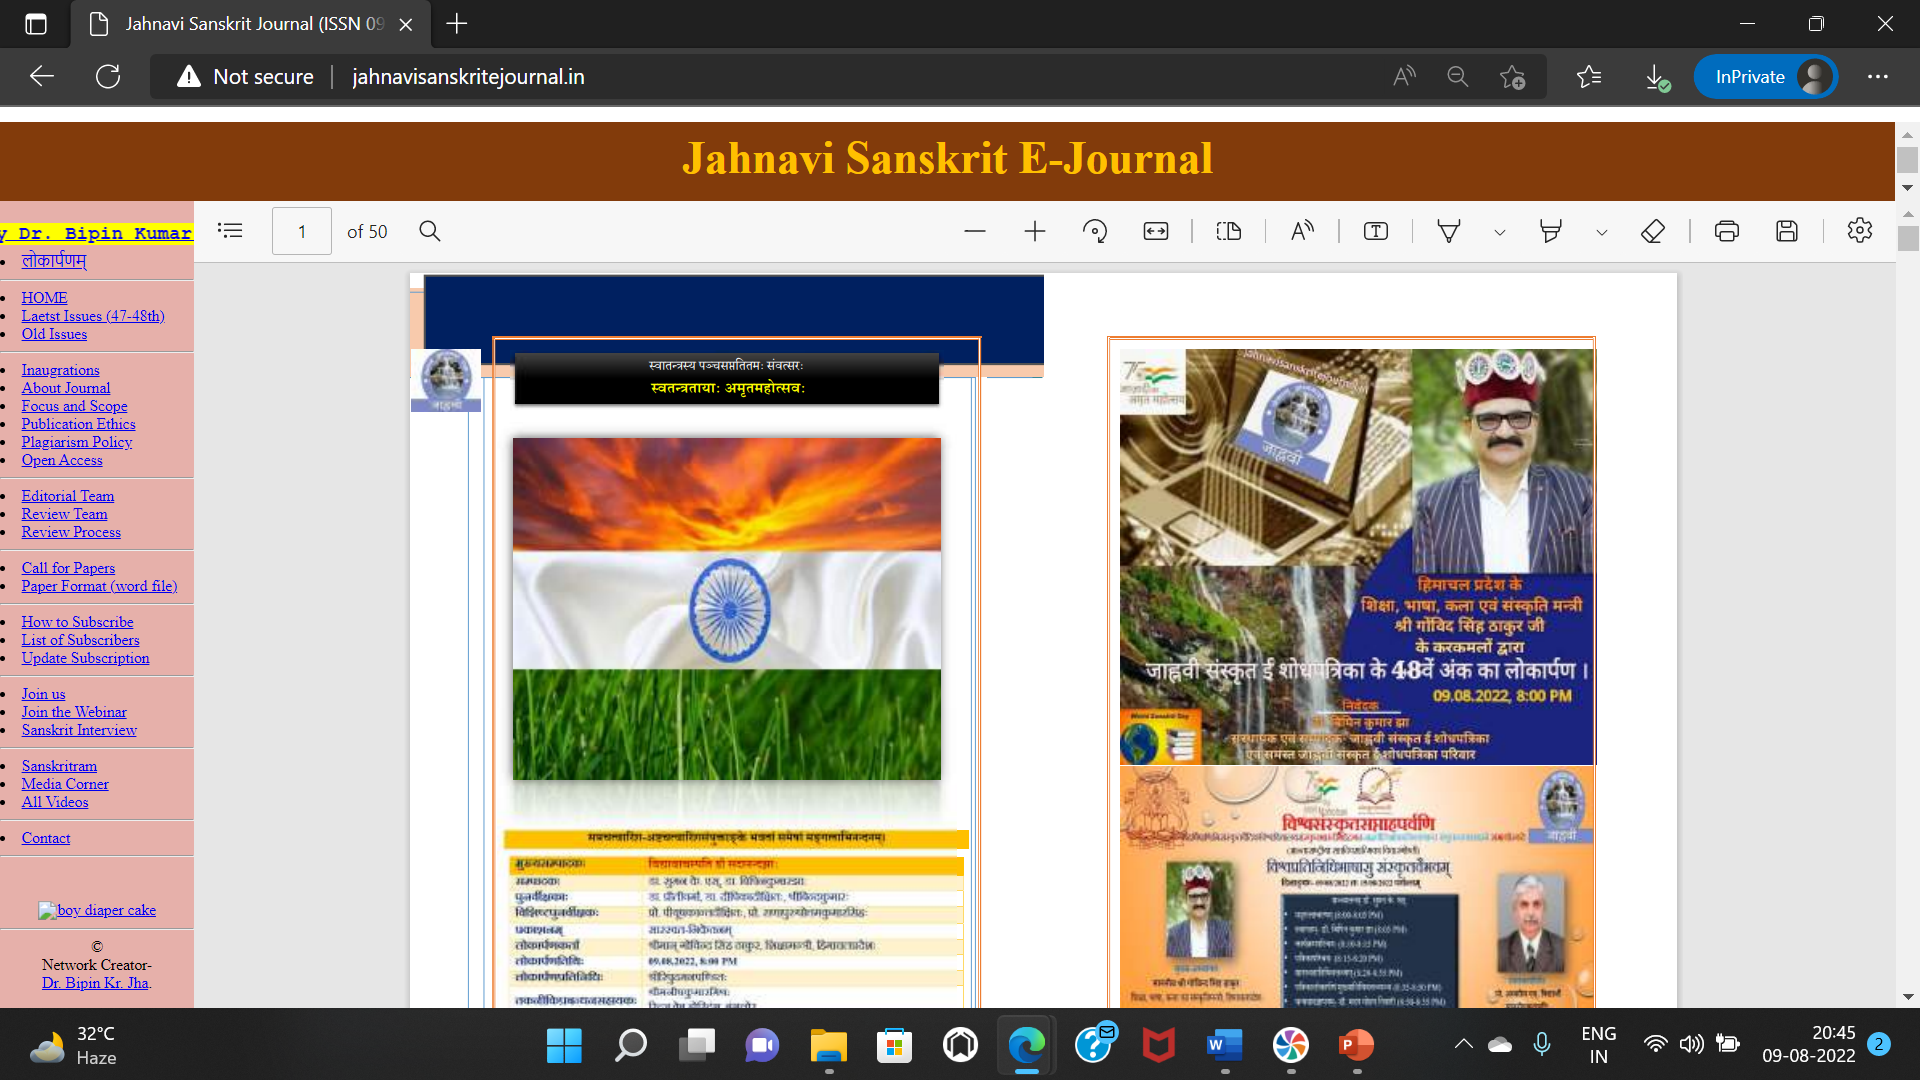1920x1080 pixels.
Task: Click the PDF page number field
Action: click(x=302, y=231)
